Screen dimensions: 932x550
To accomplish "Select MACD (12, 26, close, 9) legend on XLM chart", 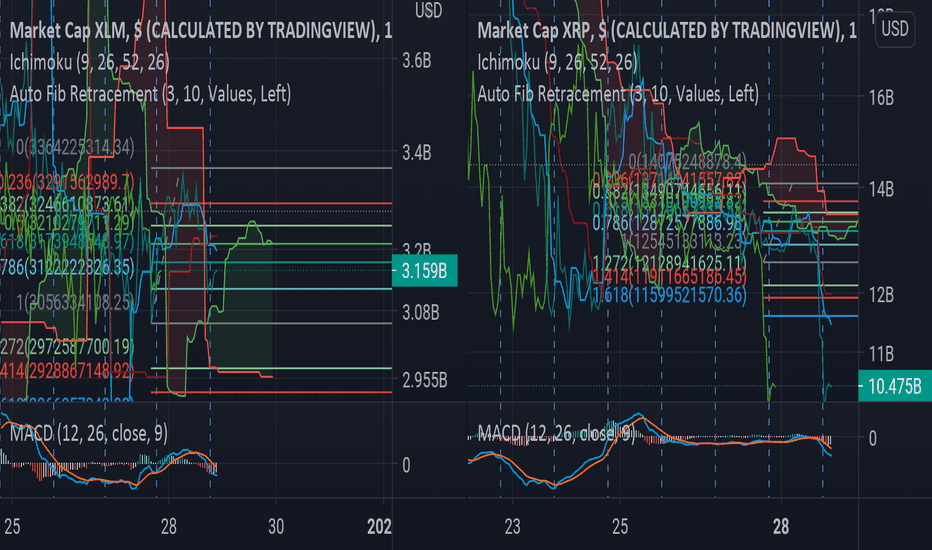I will 89,433.
